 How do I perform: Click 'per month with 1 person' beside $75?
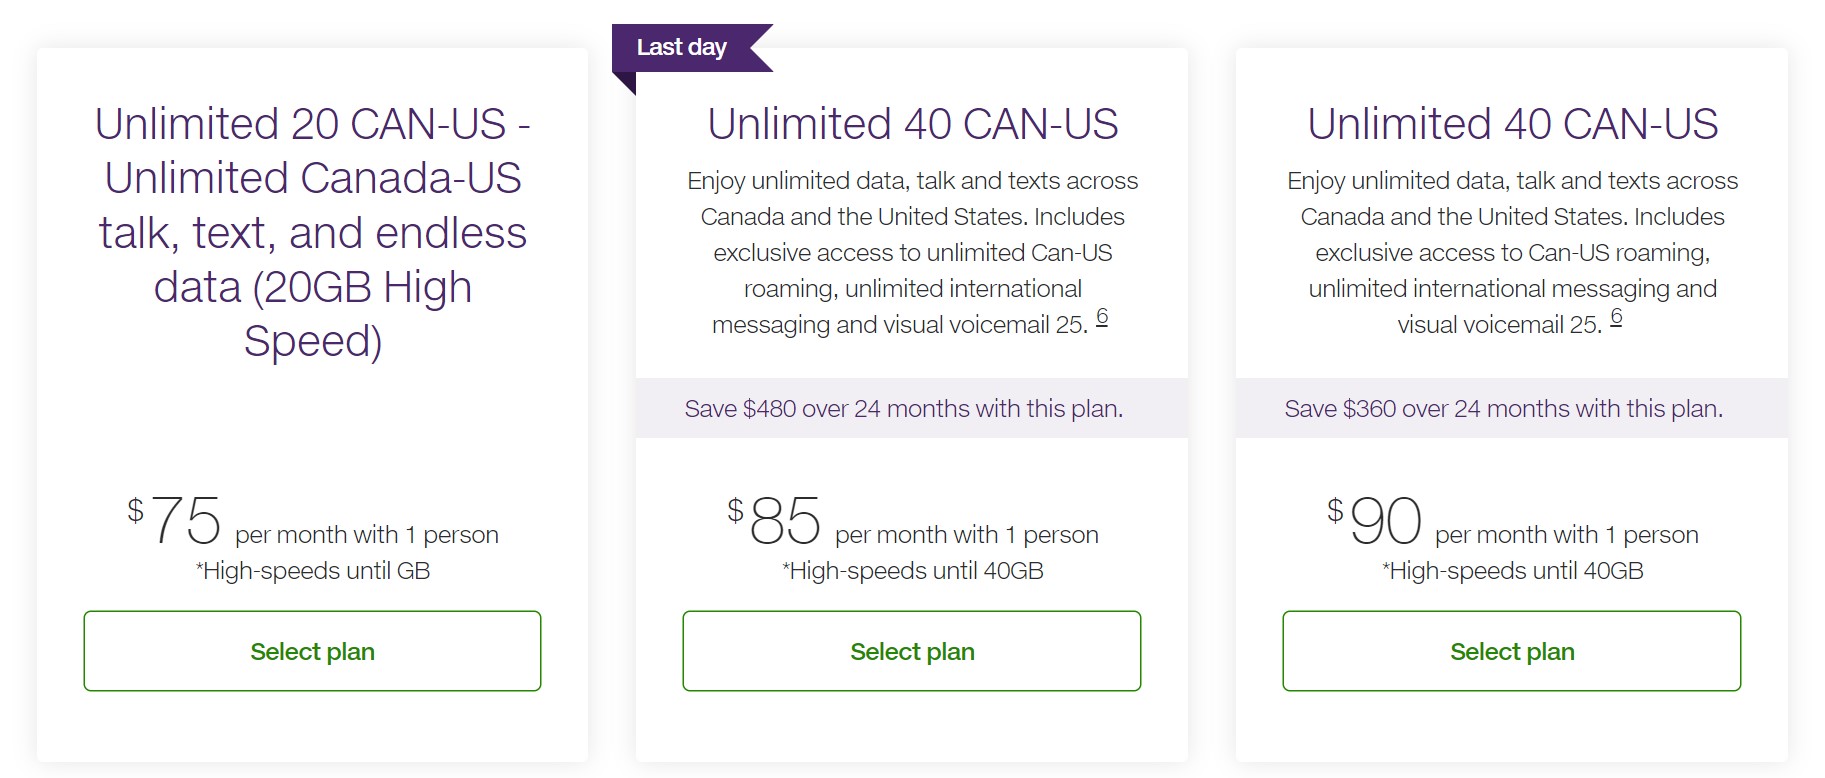point(367,535)
